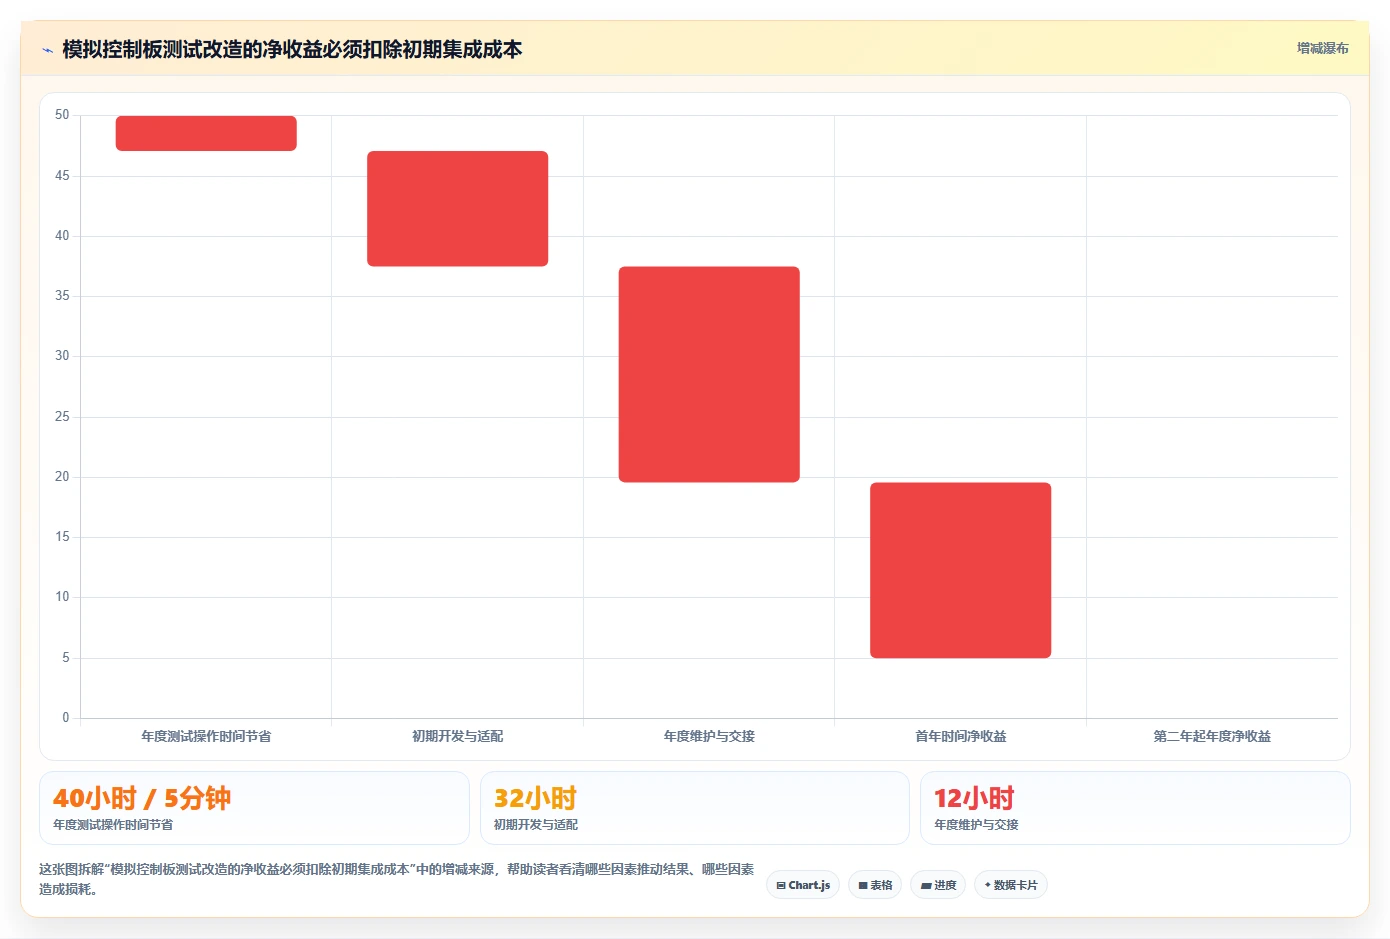The width and height of the screenshot is (1390, 939).
Task: Click the red bar for 首年时间净收益
Action: [960, 570]
